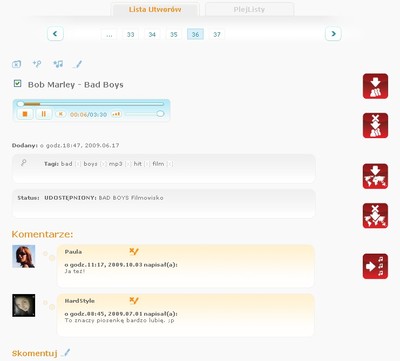
Task: Click the Komentarze heading
Action: coord(42,234)
